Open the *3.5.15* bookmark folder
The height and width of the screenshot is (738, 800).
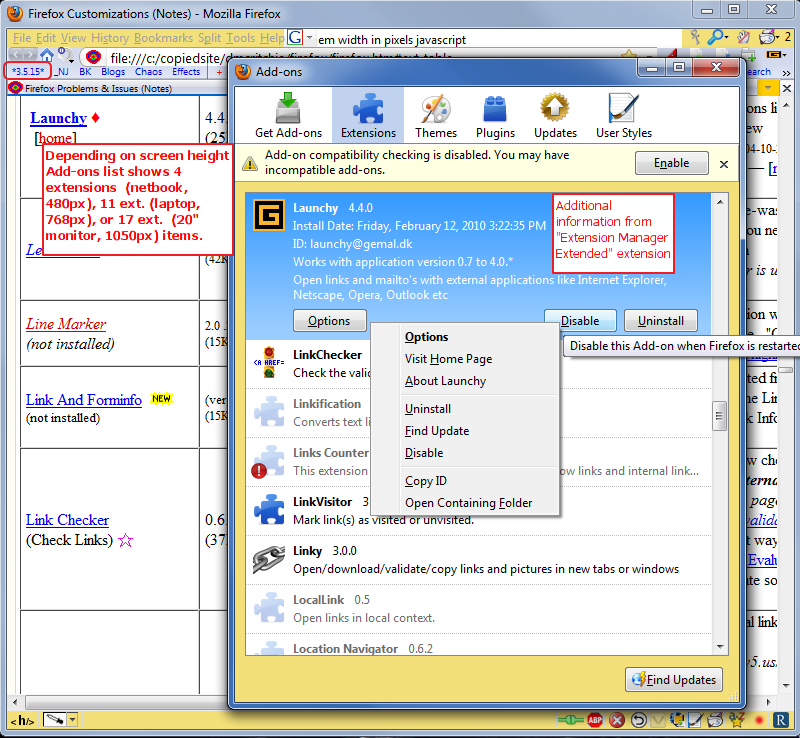28,71
